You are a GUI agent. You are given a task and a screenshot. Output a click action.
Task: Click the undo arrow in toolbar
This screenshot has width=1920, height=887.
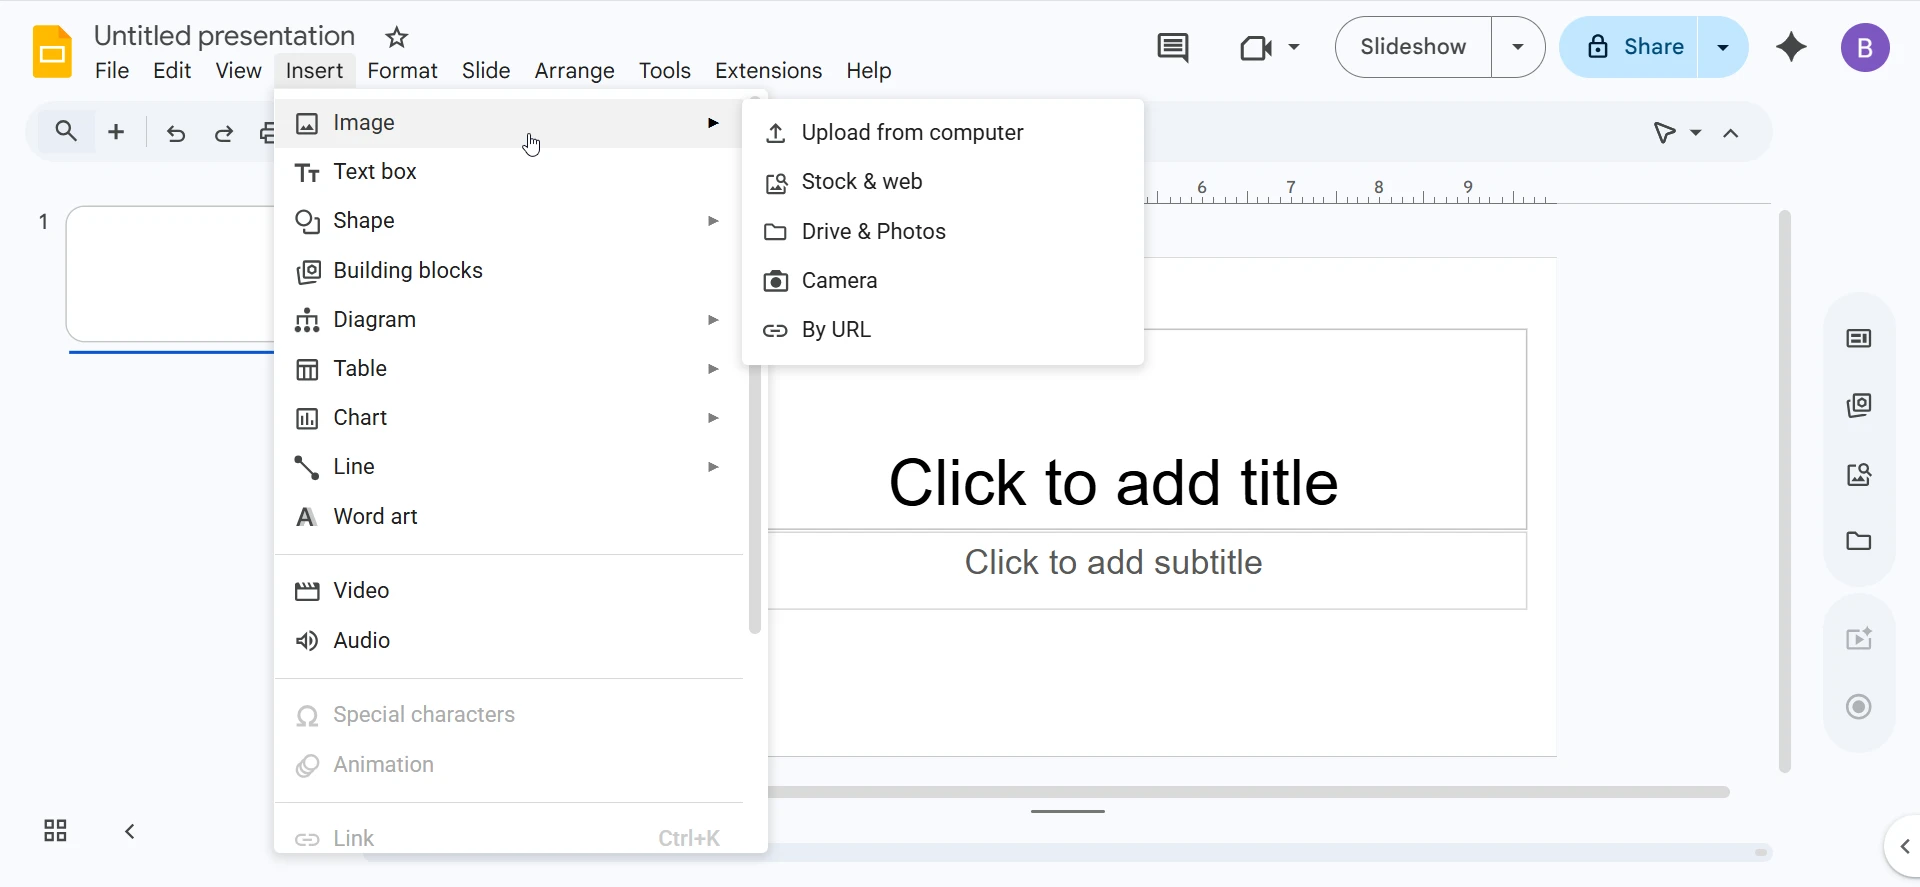coord(176,133)
